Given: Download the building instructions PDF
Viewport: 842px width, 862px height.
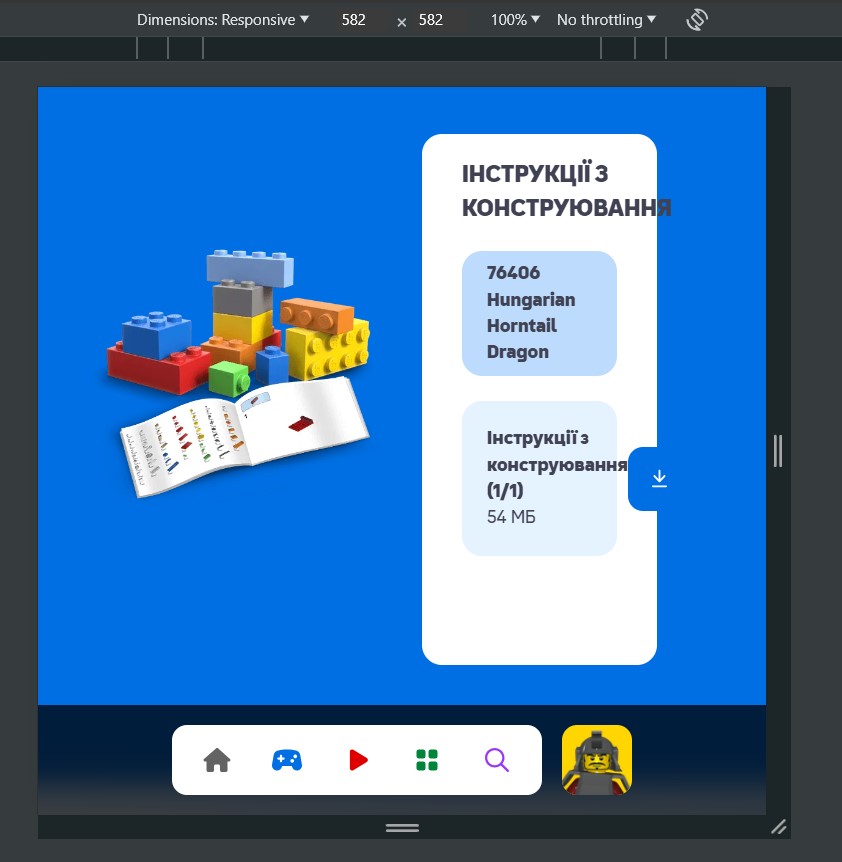Looking at the screenshot, I should point(658,479).
